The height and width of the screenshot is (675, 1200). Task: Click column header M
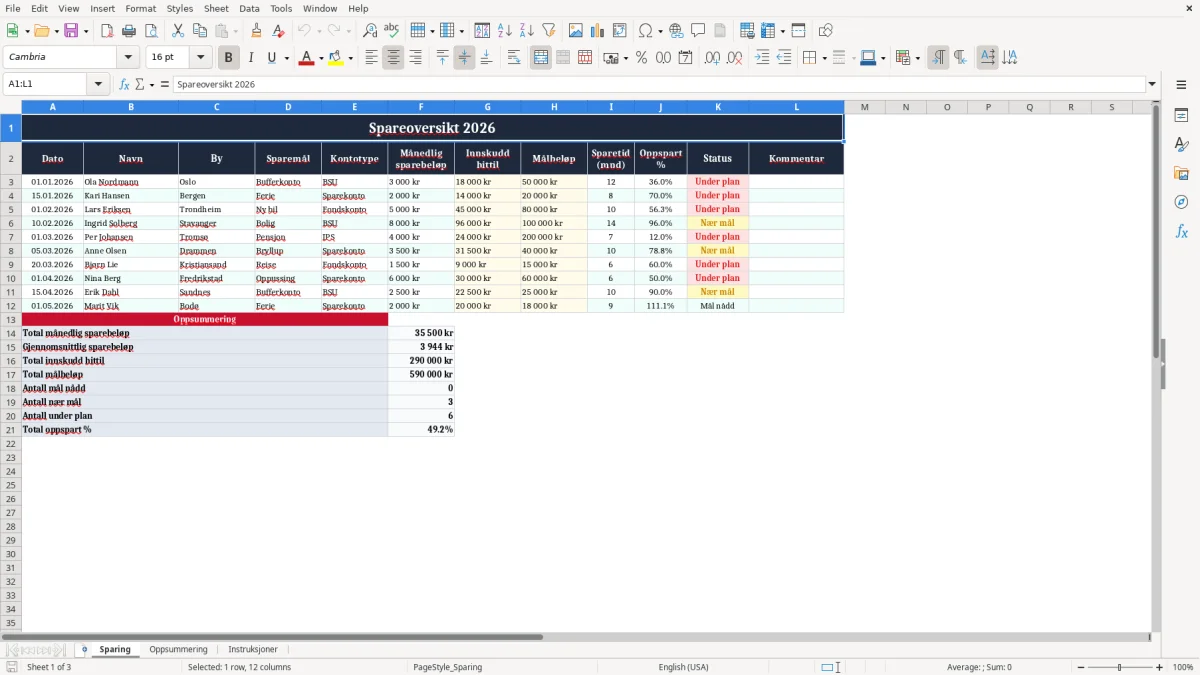pyautogui.click(x=864, y=107)
